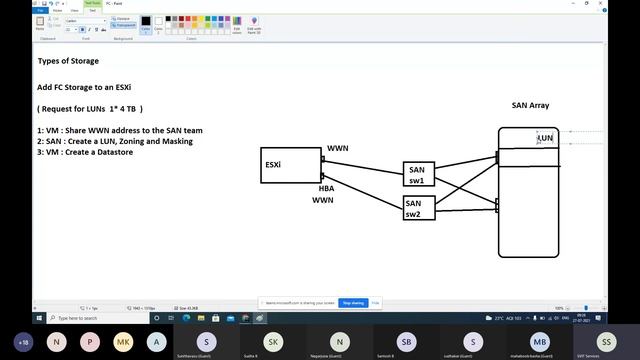Click the 'SAN sw2' switch label
The image size is (640, 360).
coord(413,209)
